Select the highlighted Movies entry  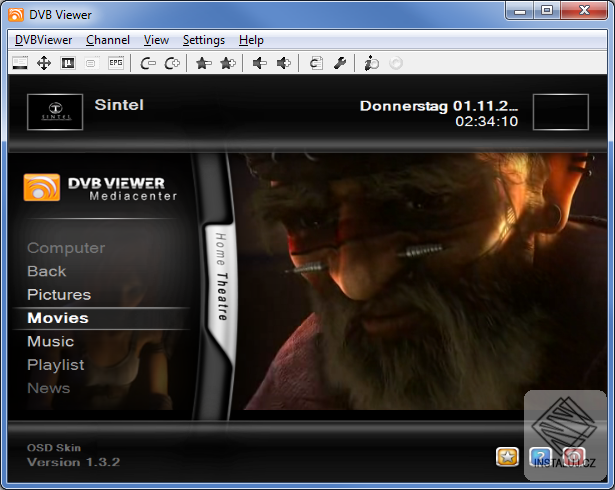(101, 318)
